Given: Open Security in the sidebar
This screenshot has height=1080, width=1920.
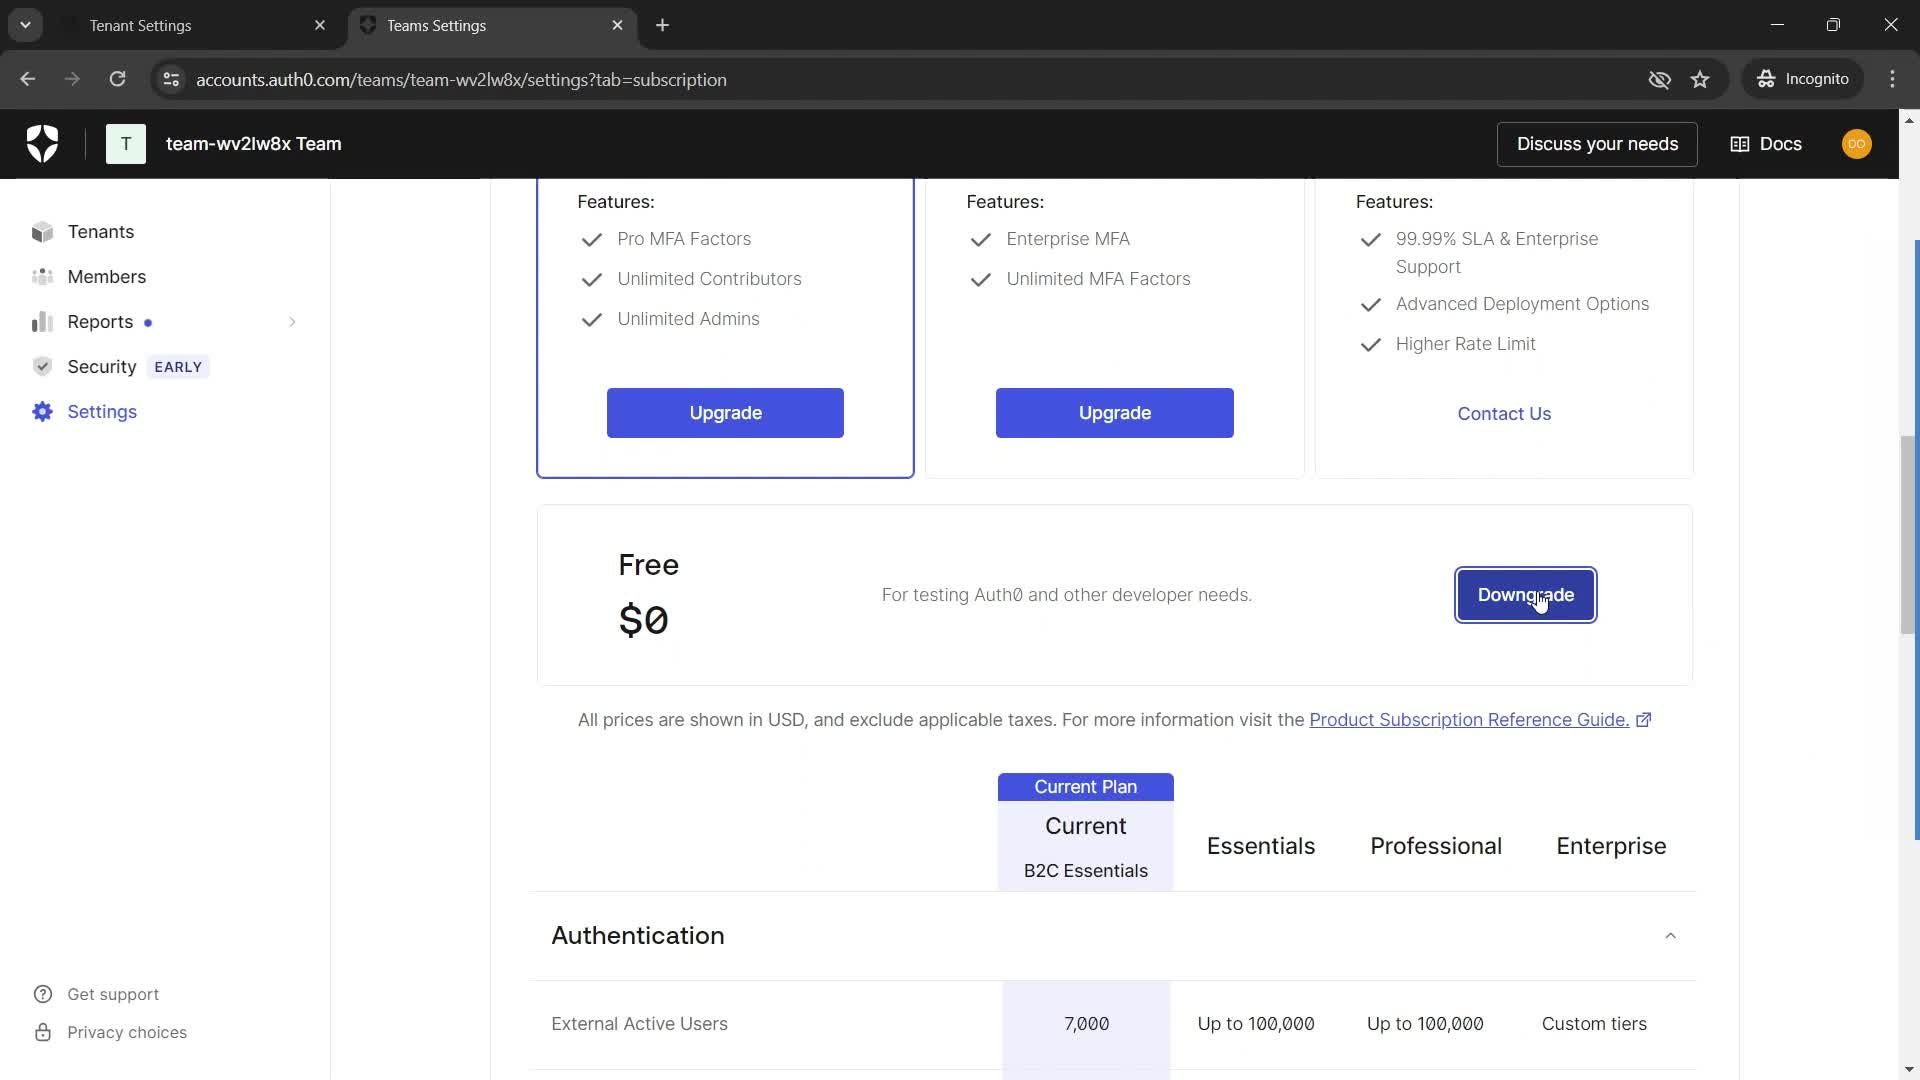Looking at the screenshot, I should click(101, 367).
